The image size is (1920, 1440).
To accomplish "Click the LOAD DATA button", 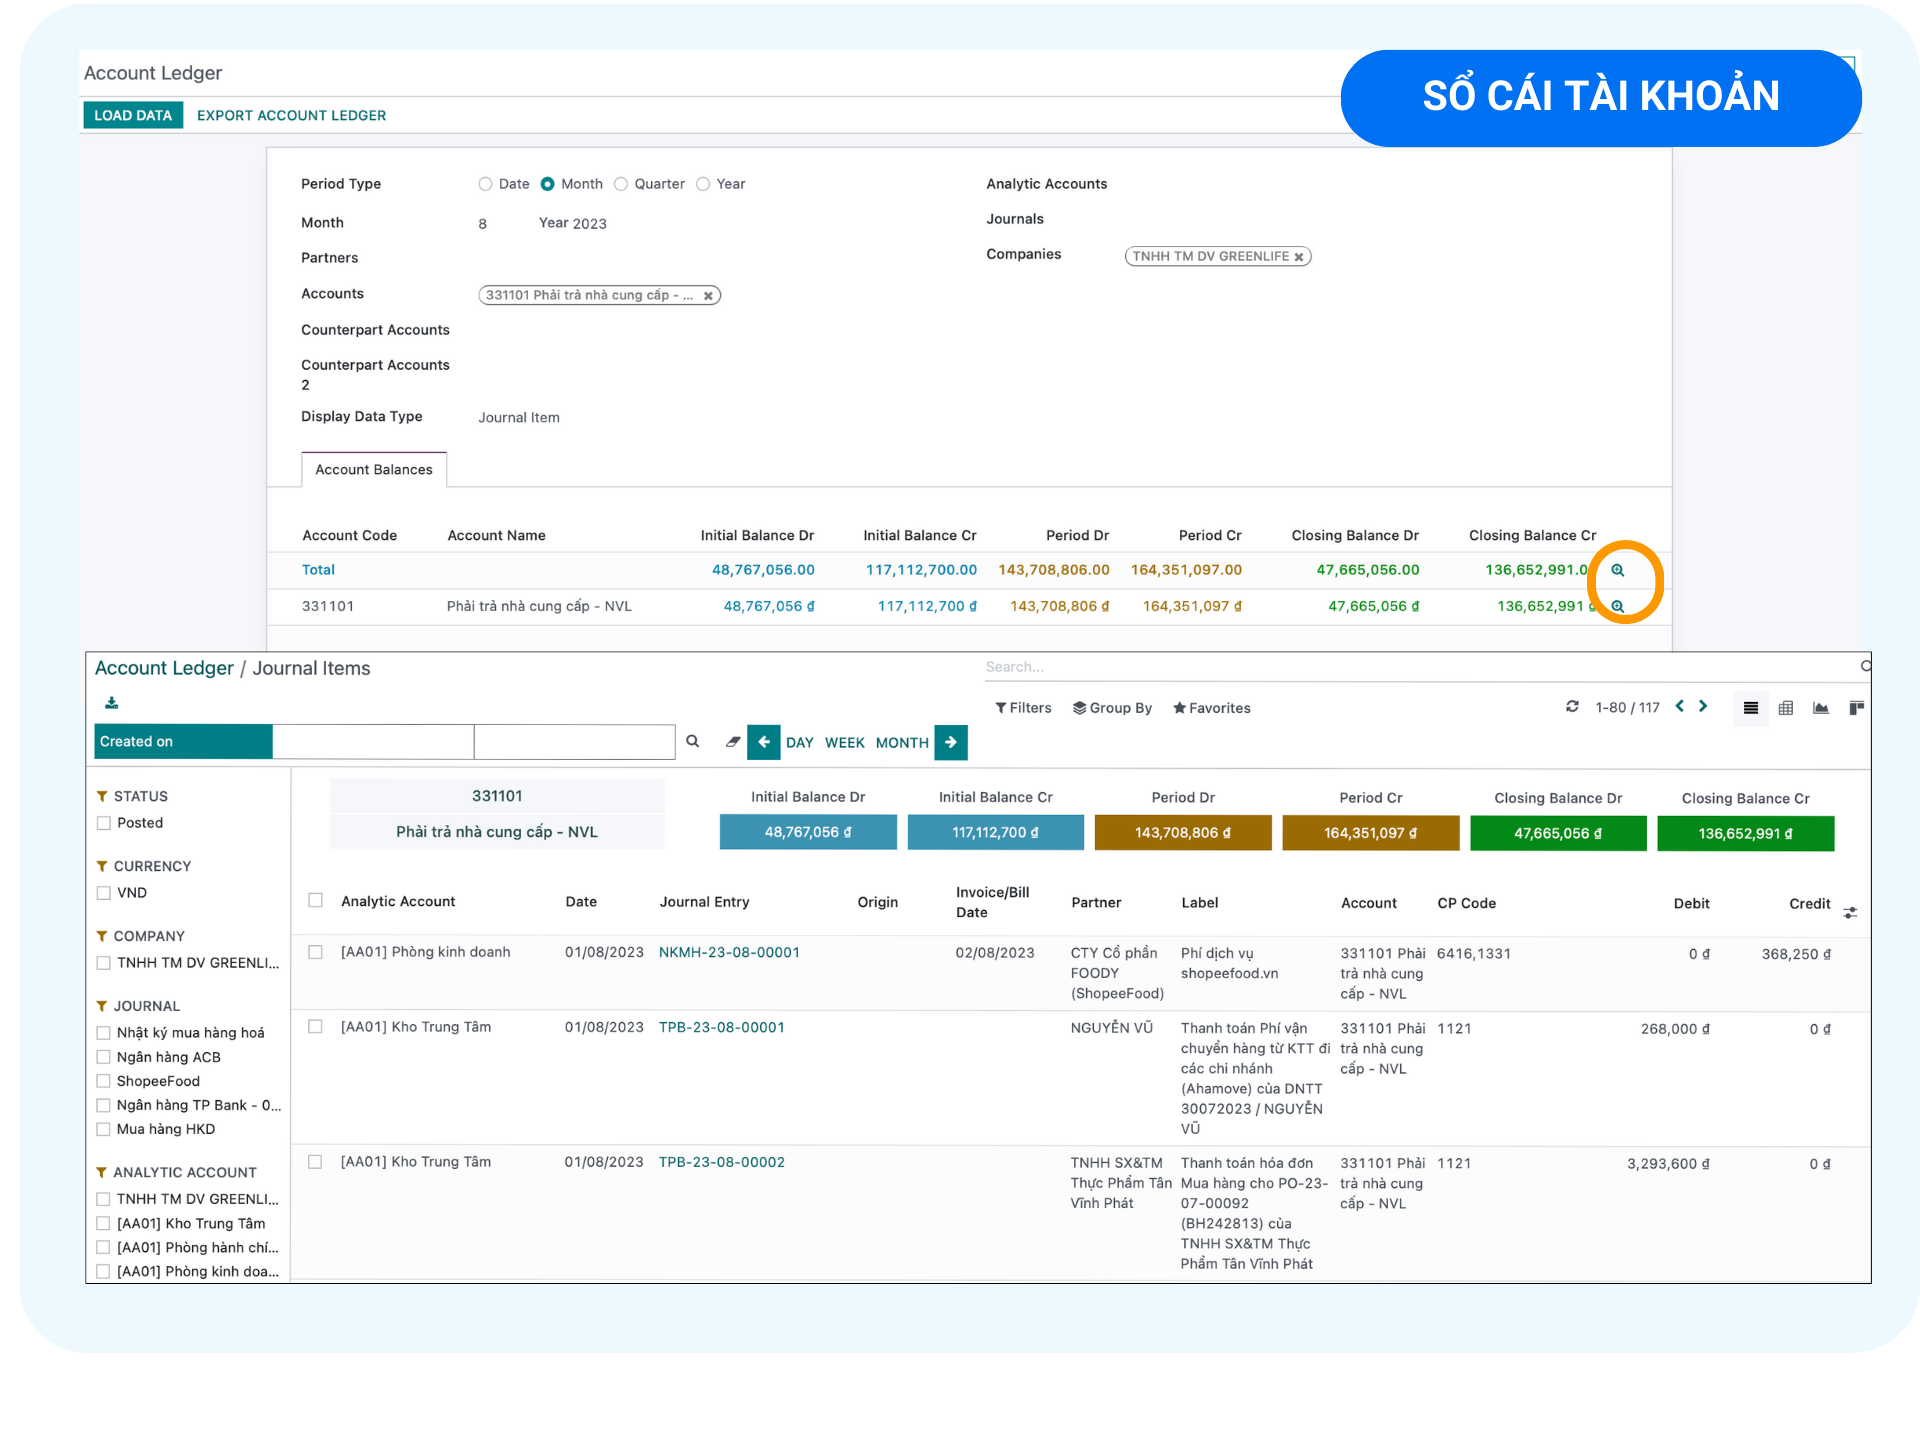I will tap(133, 115).
